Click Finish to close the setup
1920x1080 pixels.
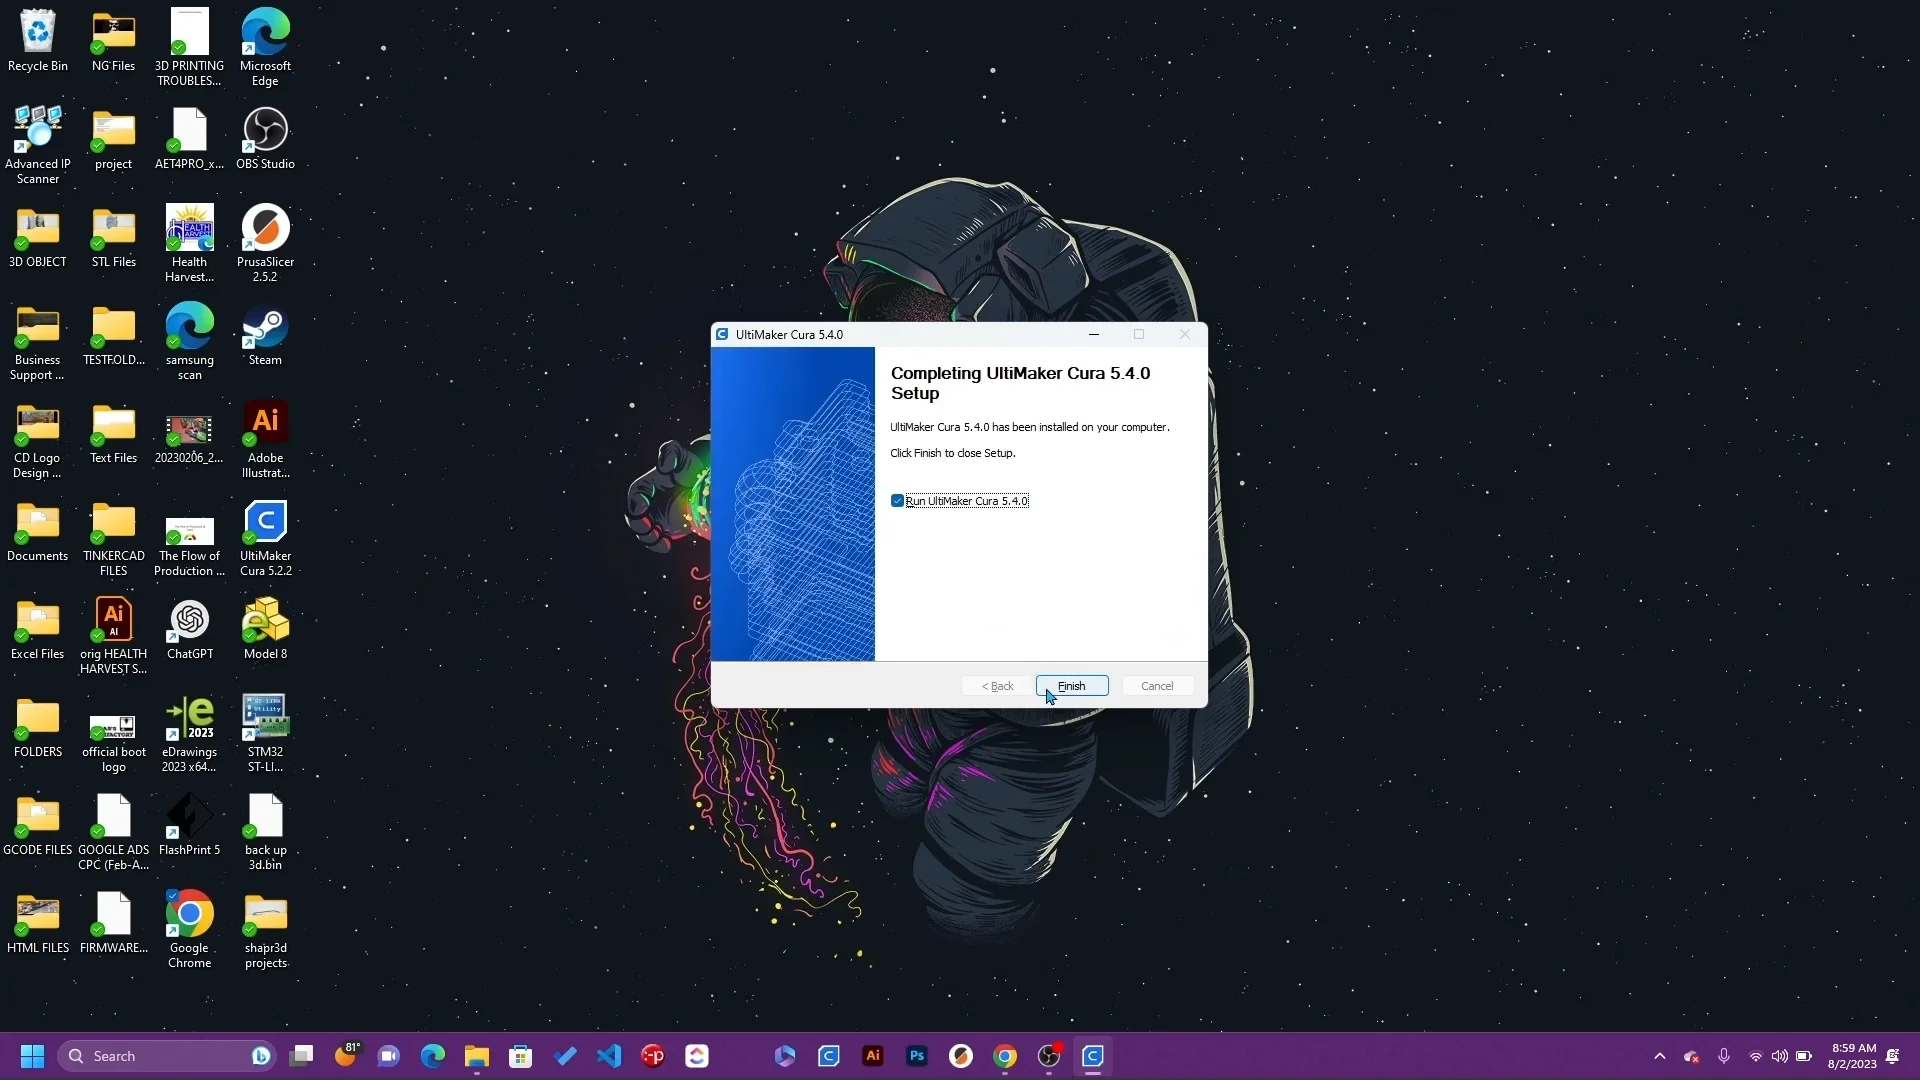coord(1072,686)
